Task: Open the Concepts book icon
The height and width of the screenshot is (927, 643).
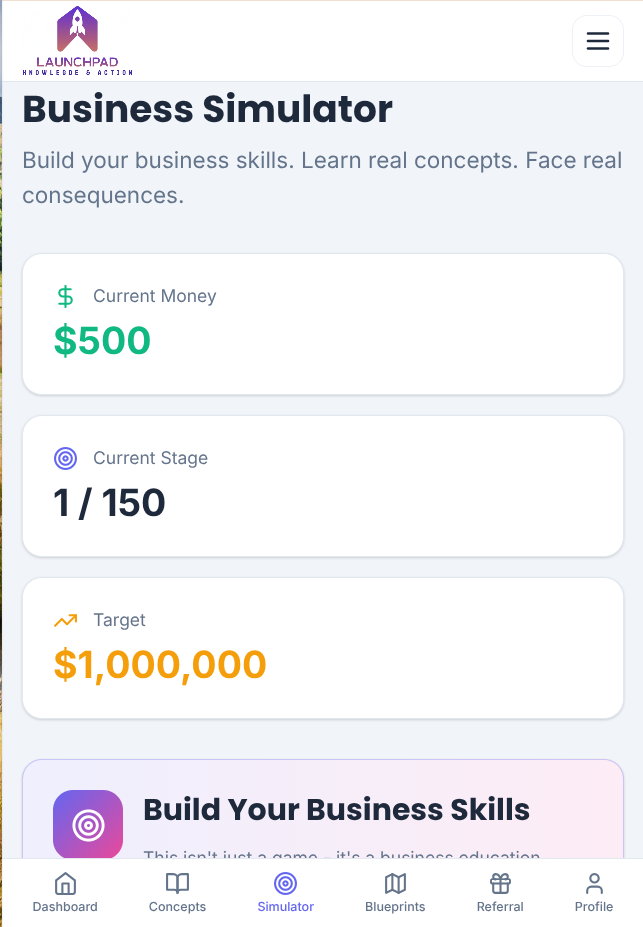Action: [177, 884]
